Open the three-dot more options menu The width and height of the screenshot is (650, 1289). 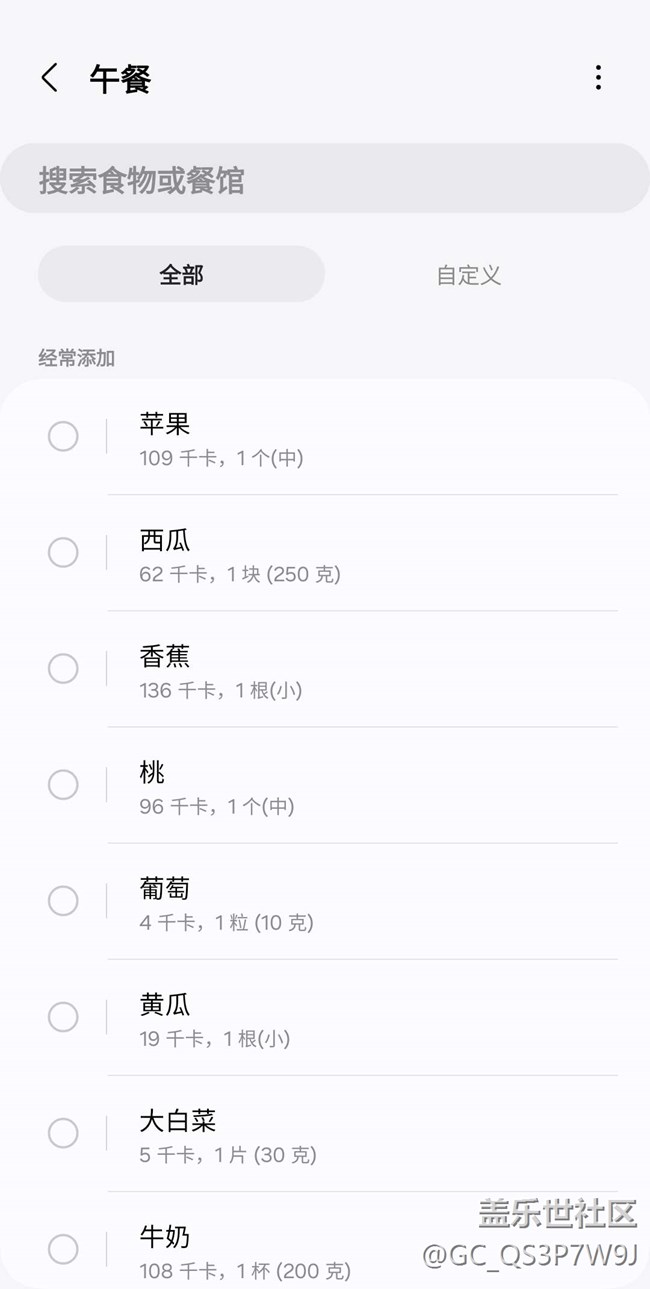tap(598, 78)
